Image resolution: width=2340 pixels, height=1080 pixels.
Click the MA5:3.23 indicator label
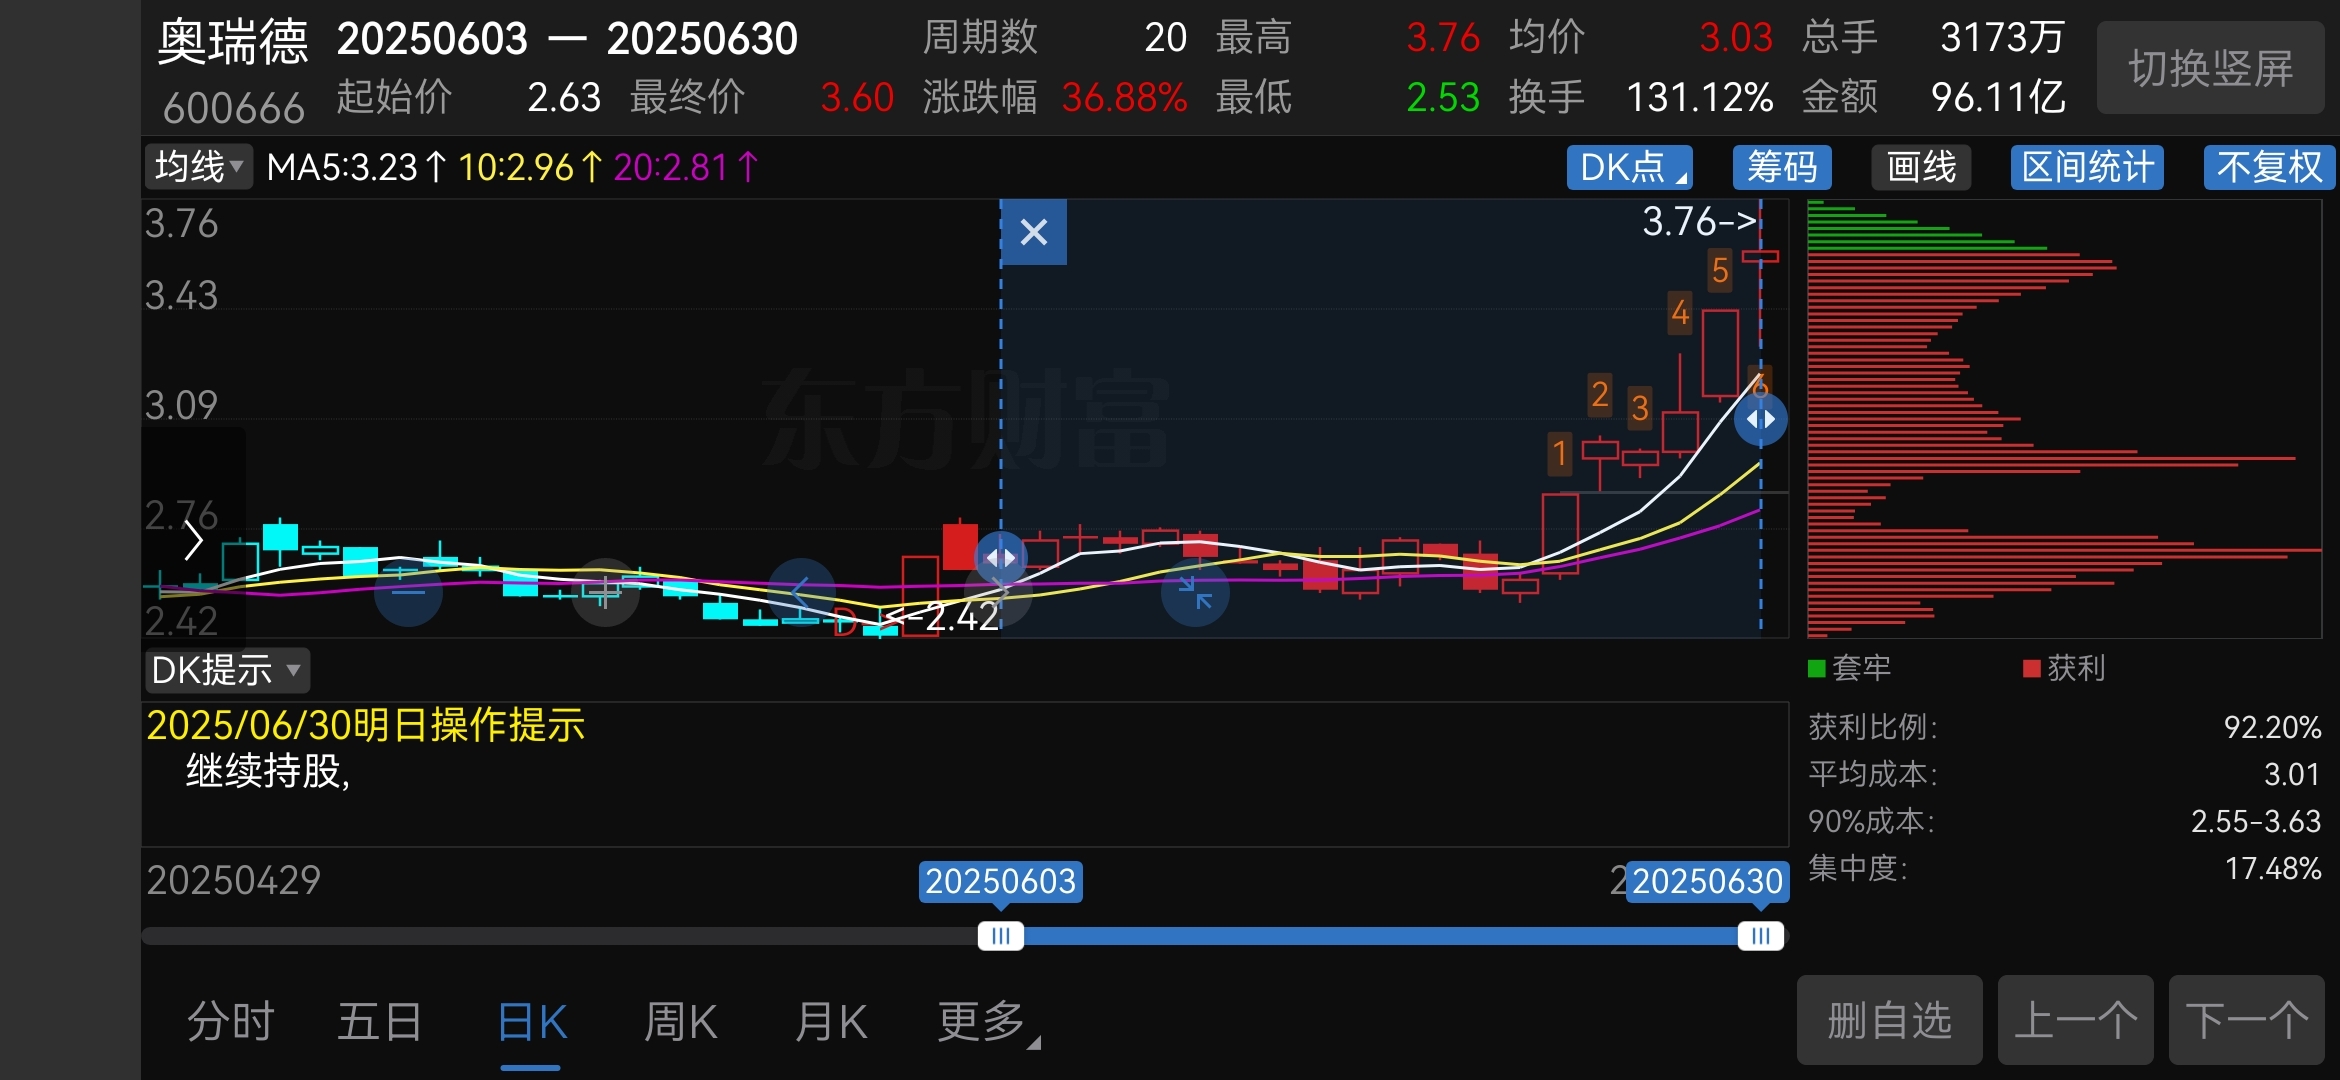coord(357,167)
